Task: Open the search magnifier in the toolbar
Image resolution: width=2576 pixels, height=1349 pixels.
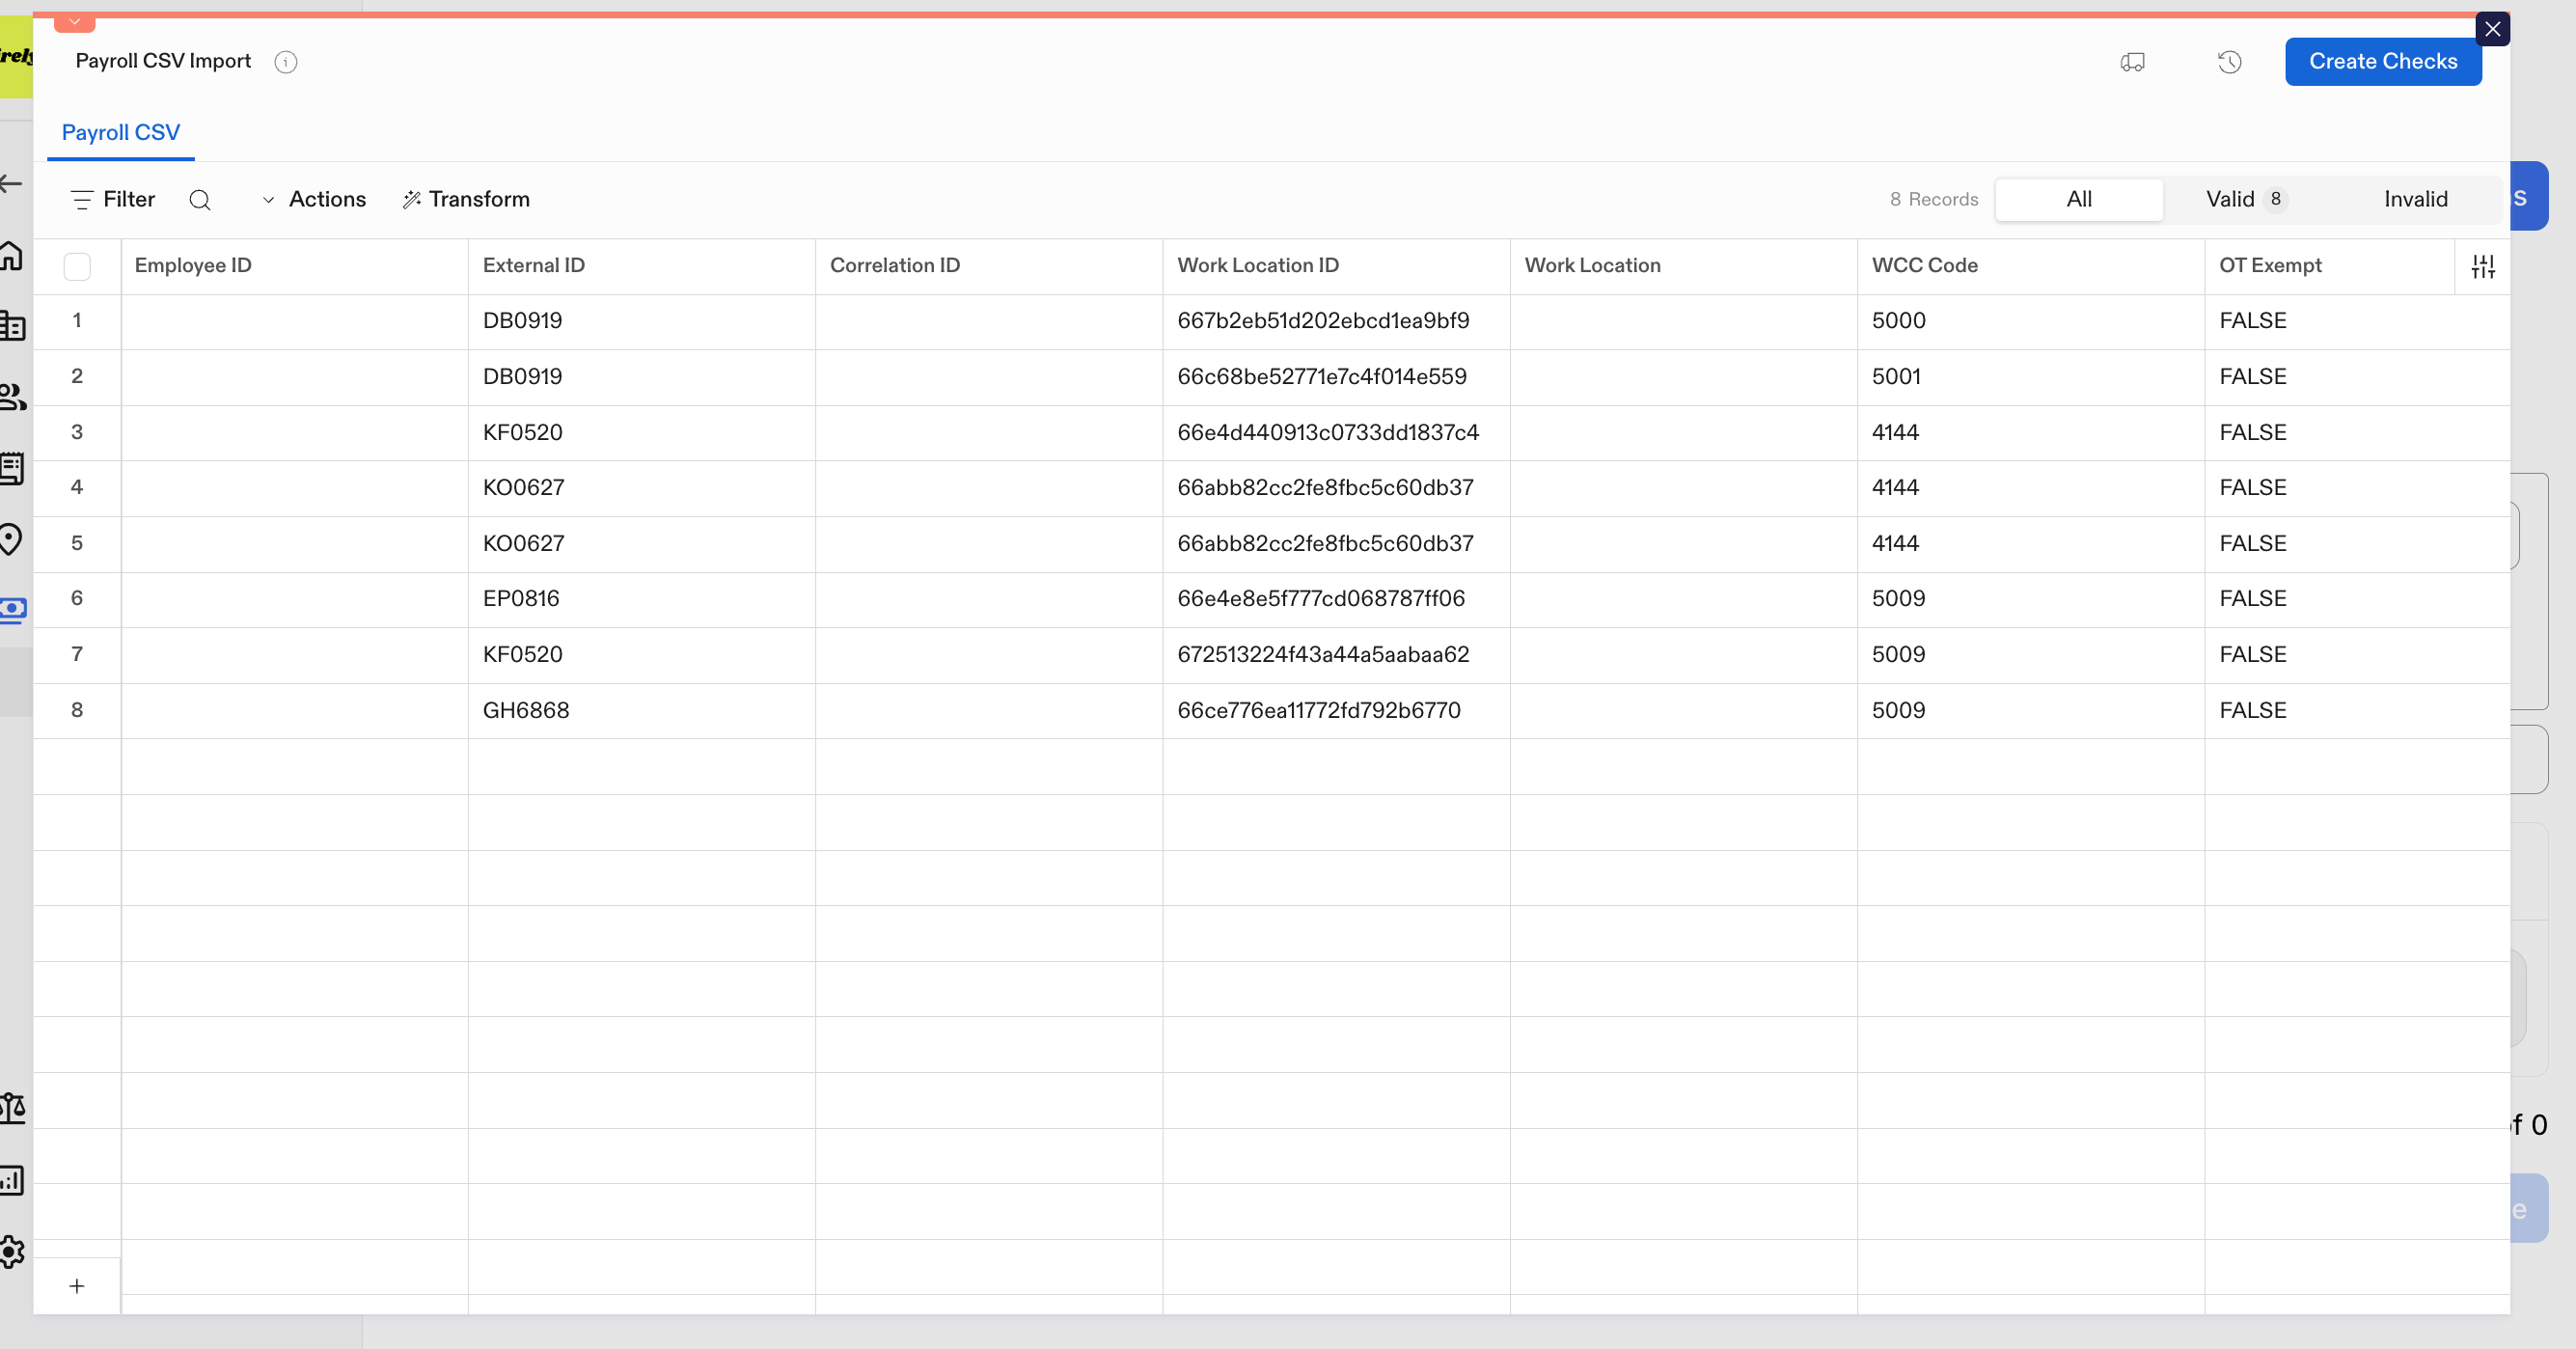Action: (201, 199)
